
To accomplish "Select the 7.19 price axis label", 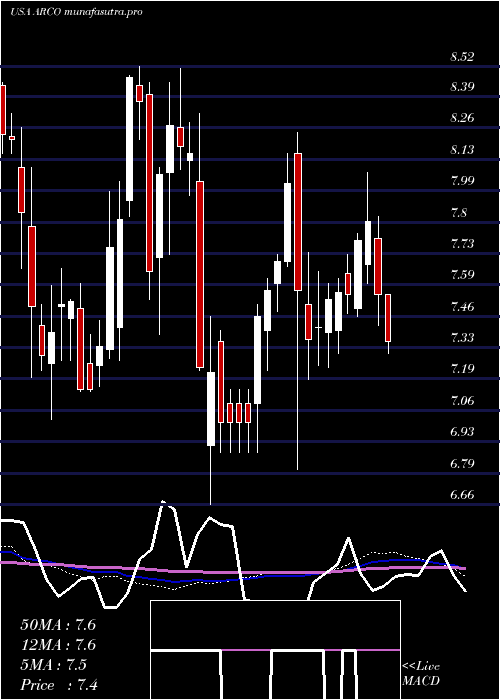I will click(462, 369).
